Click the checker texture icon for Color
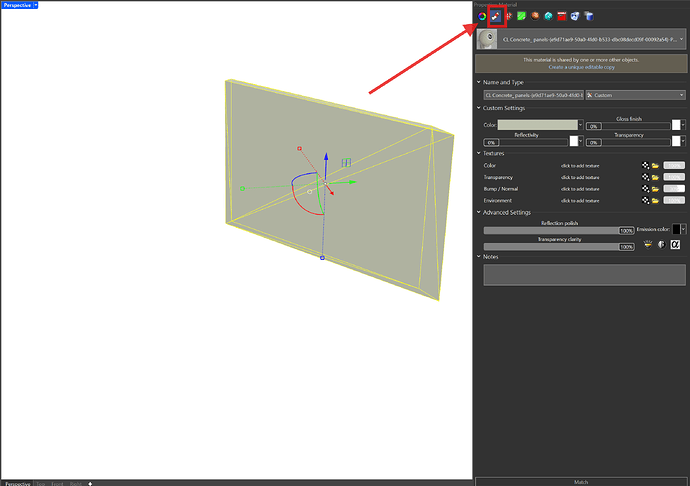 [645, 166]
